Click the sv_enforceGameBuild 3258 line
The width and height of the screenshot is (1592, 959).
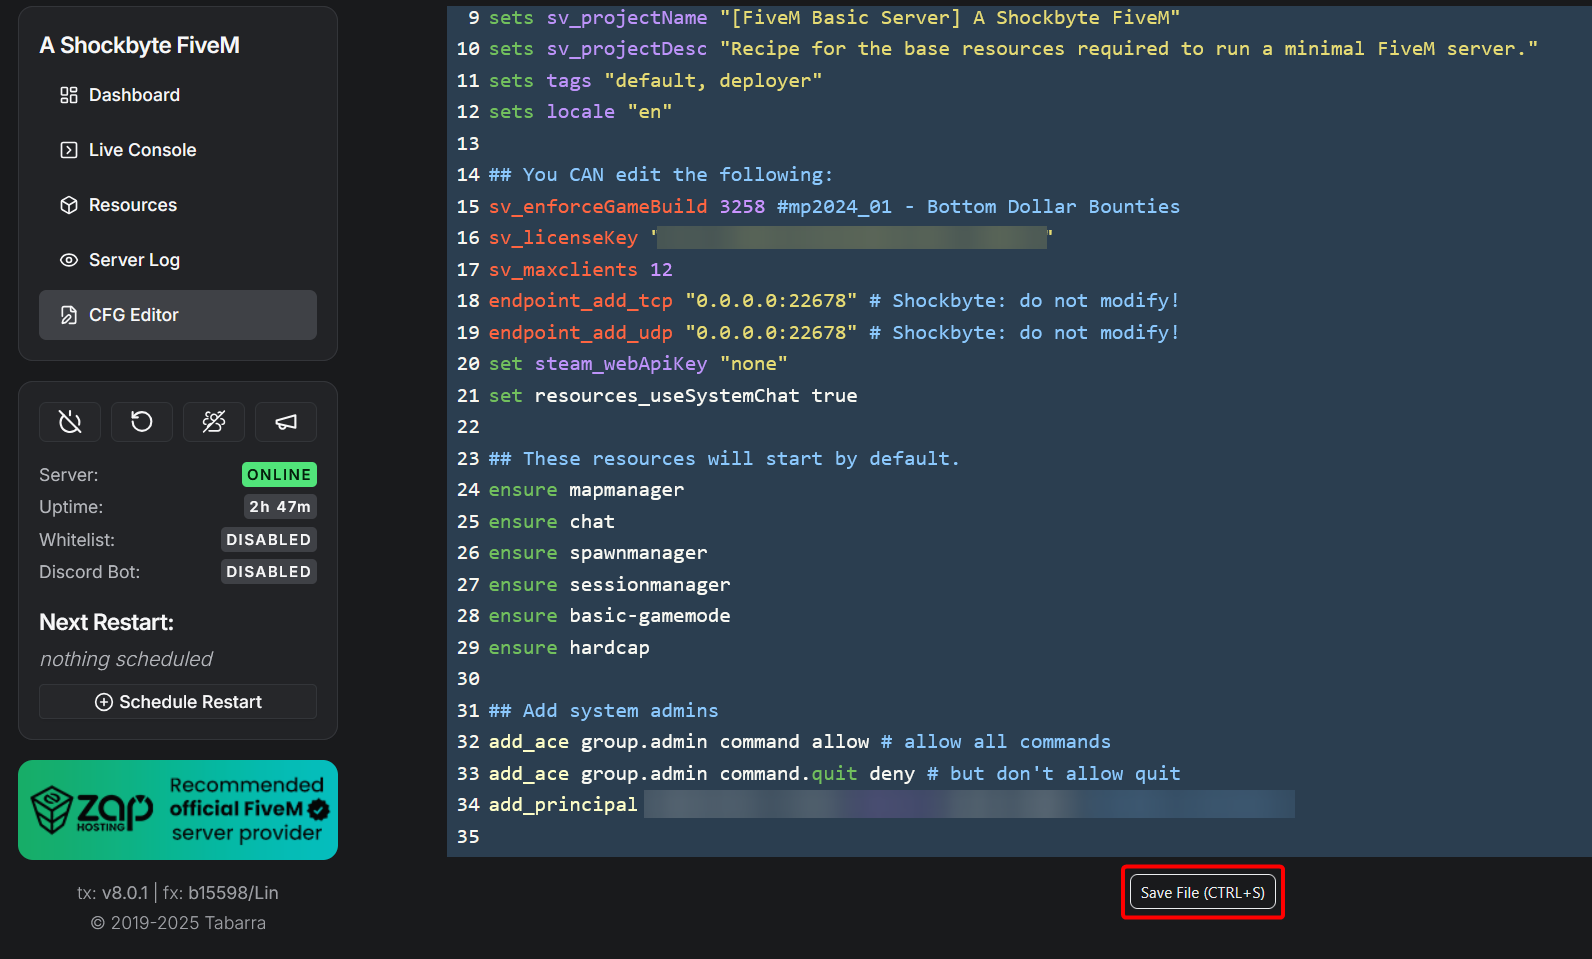834,207
